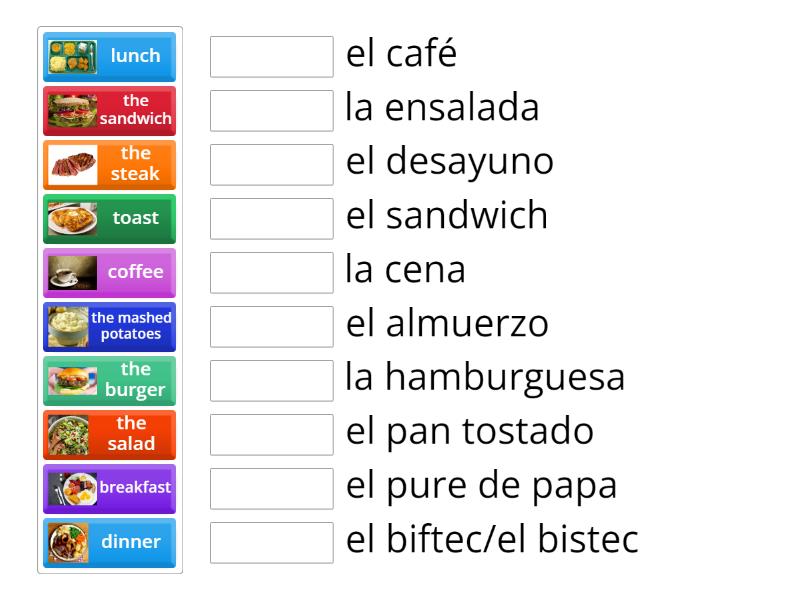Click the sandwich picture tile
The image size is (800, 600).
(x=109, y=111)
